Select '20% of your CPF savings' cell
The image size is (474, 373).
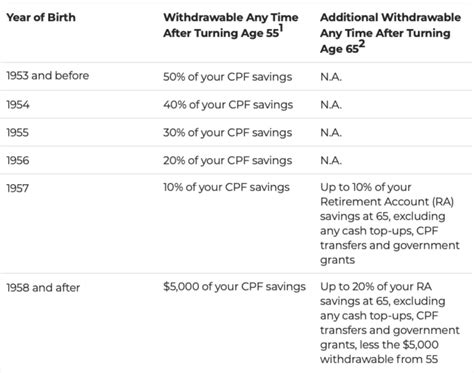coord(228,160)
